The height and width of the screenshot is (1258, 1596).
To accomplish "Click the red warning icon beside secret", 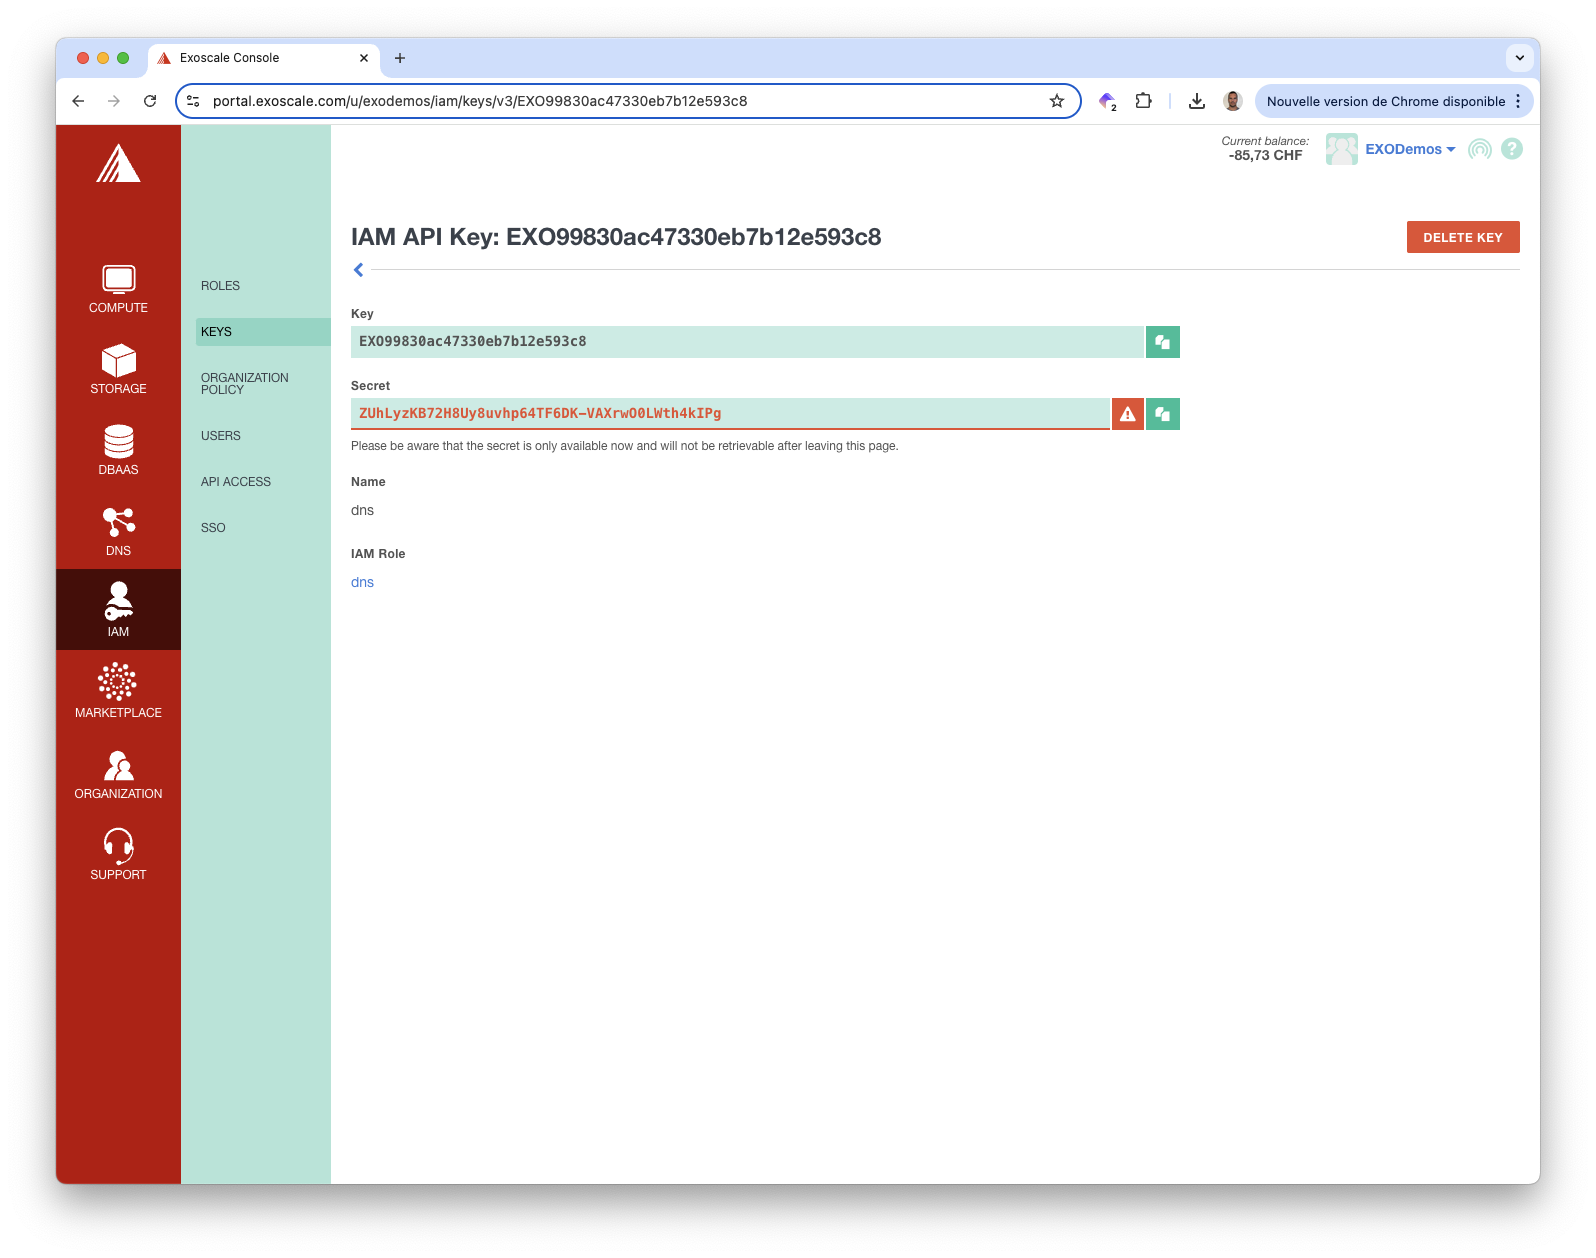I will 1127,414.
